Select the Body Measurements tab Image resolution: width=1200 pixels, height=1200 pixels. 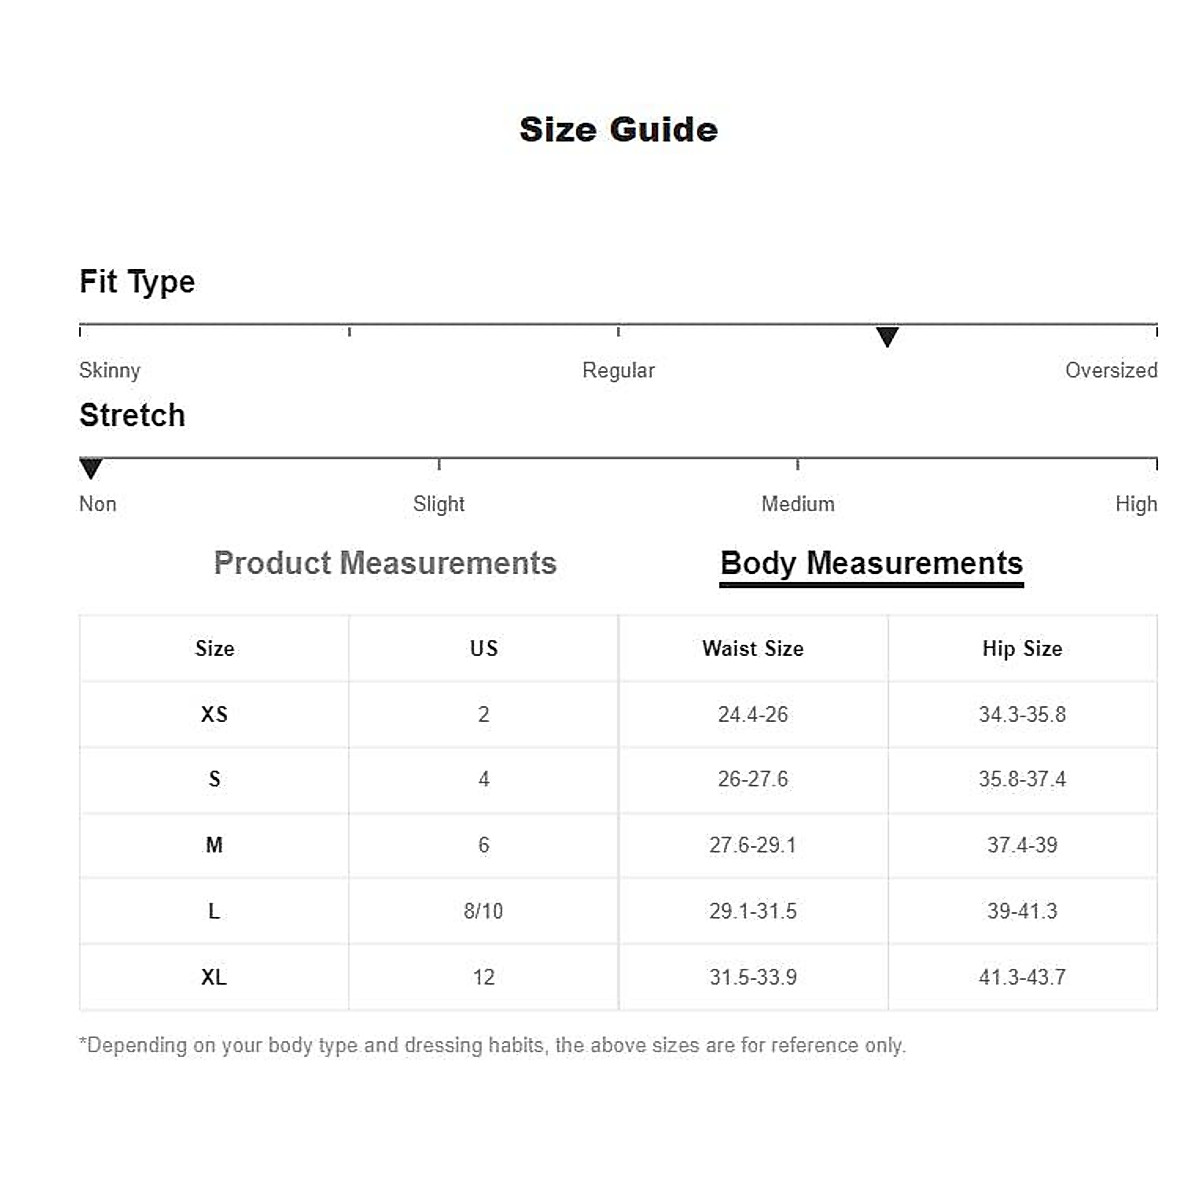(x=871, y=563)
